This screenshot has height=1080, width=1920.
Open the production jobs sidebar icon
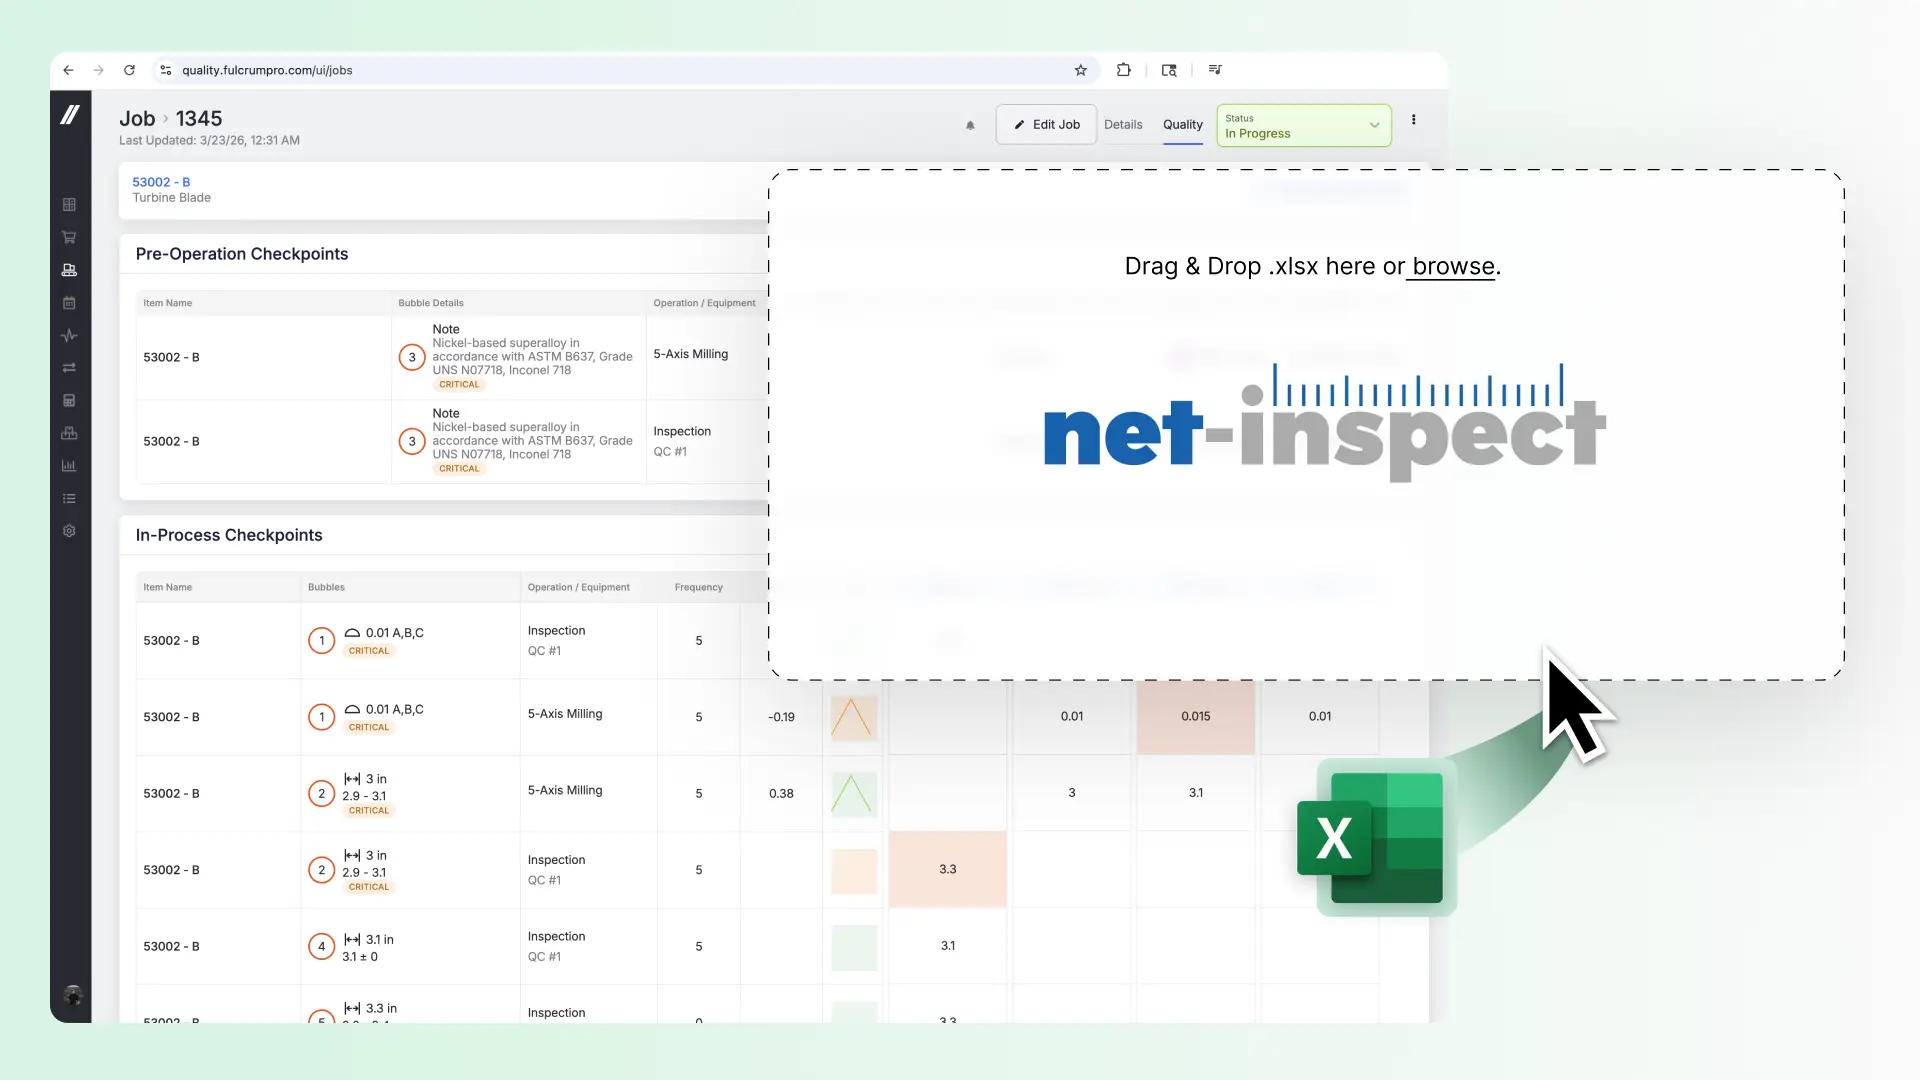click(x=69, y=270)
